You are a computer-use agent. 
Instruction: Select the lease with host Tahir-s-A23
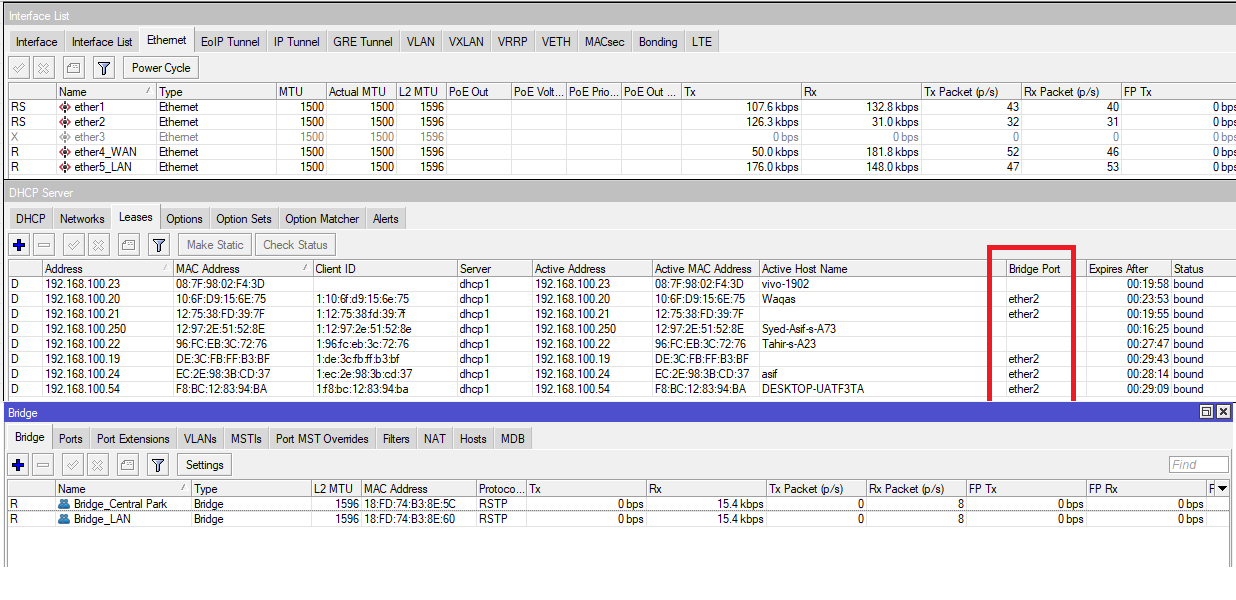[620, 344]
